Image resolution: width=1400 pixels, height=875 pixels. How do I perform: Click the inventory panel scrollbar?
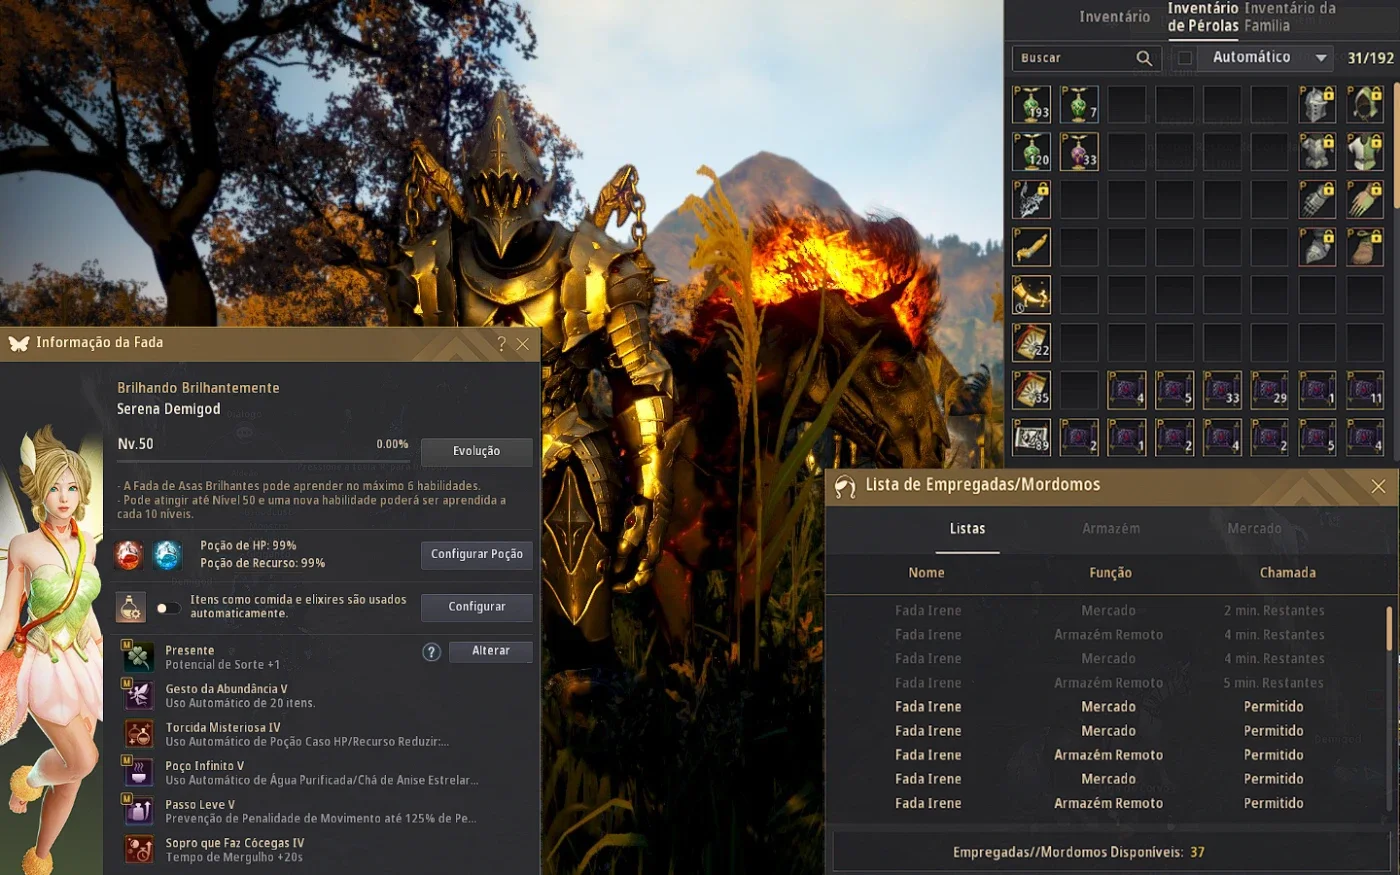pos(1395,145)
